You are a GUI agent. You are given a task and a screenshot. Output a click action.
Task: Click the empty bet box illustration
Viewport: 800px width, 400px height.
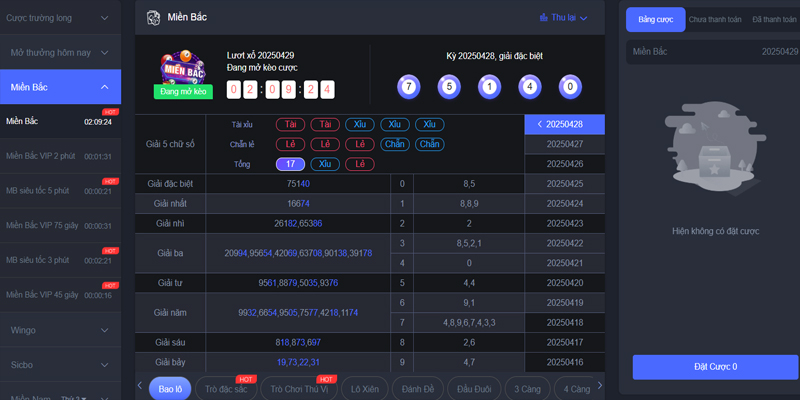tap(715, 149)
